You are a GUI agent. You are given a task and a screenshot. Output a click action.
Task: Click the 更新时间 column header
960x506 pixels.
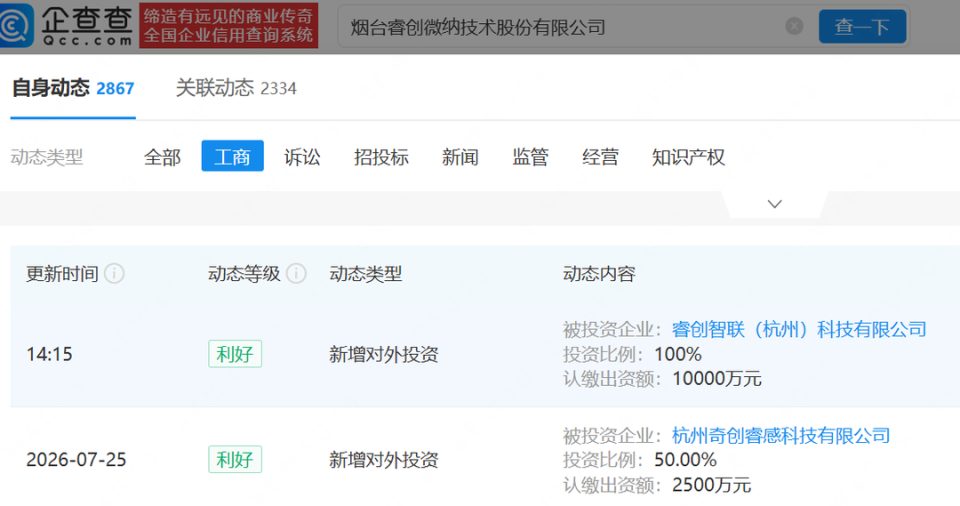click(x=62, y=273)
